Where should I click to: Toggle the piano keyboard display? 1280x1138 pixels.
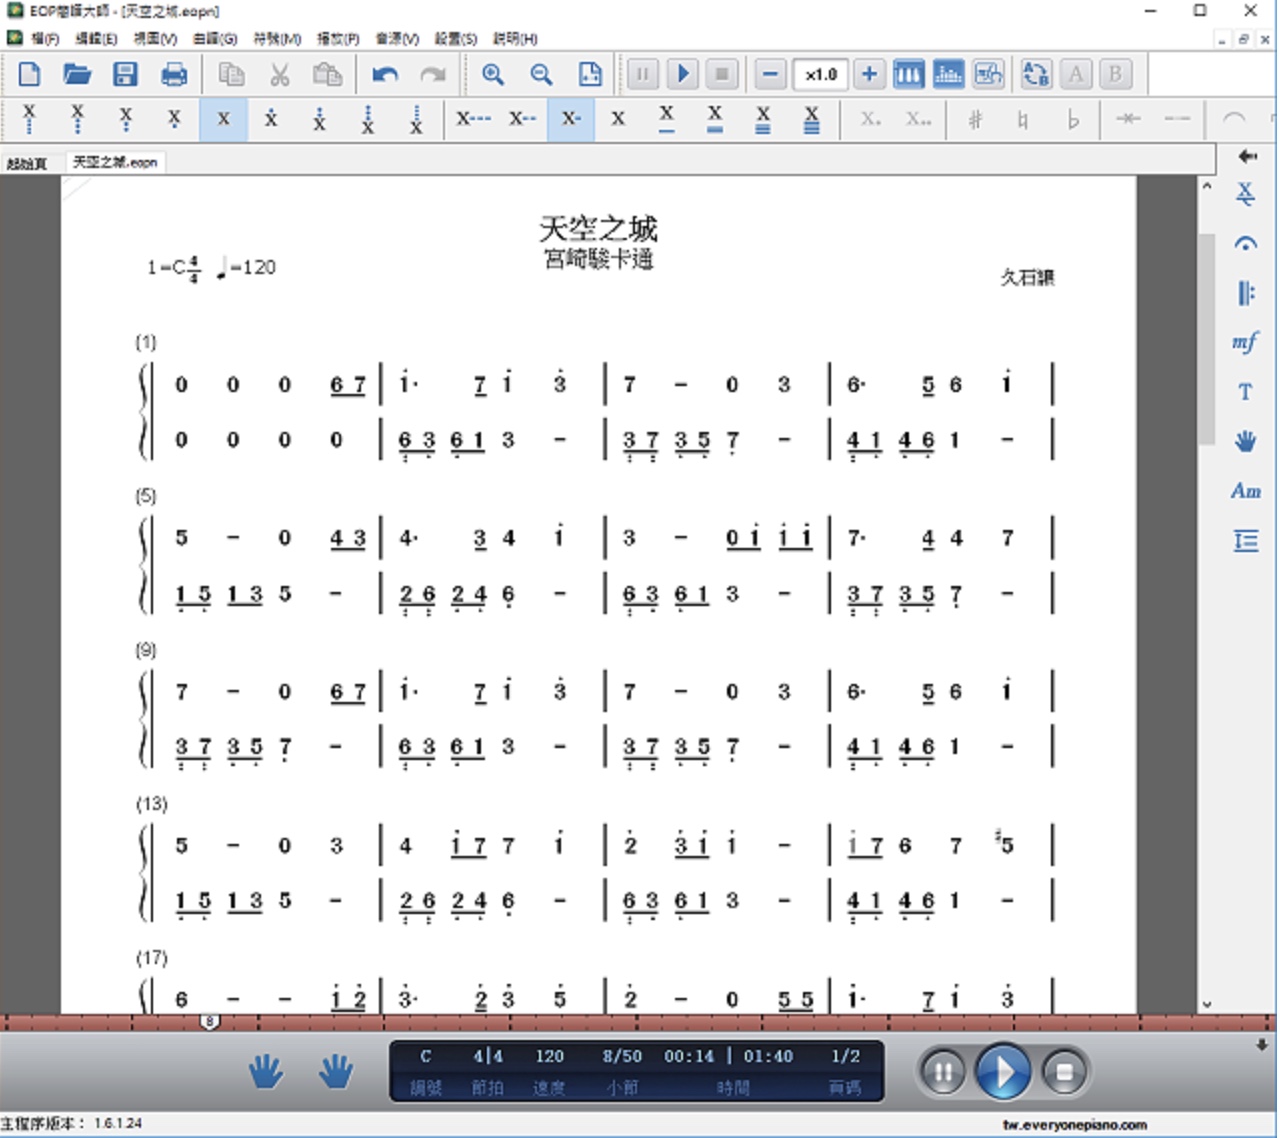[909, 74]
